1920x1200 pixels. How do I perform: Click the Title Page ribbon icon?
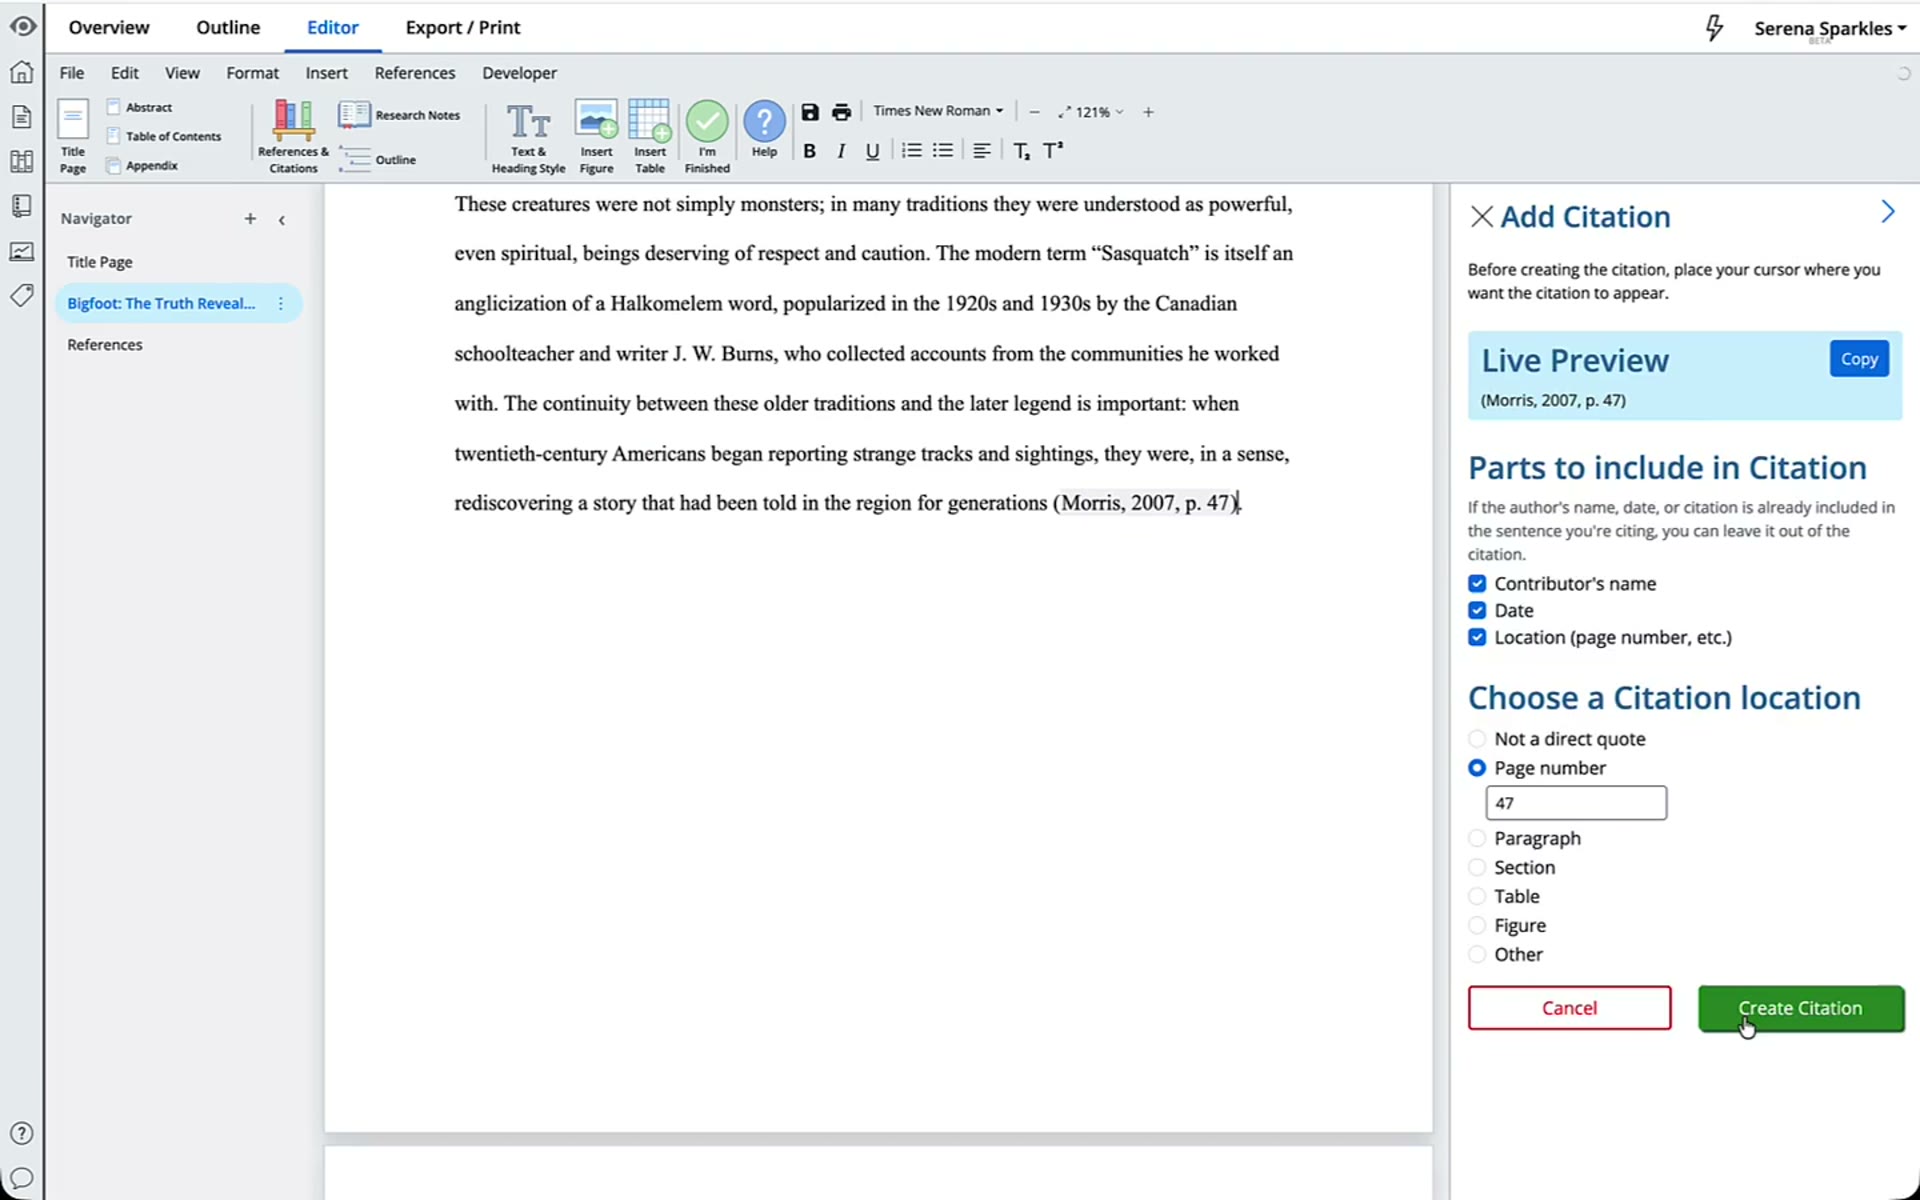[x=73, y=136]
